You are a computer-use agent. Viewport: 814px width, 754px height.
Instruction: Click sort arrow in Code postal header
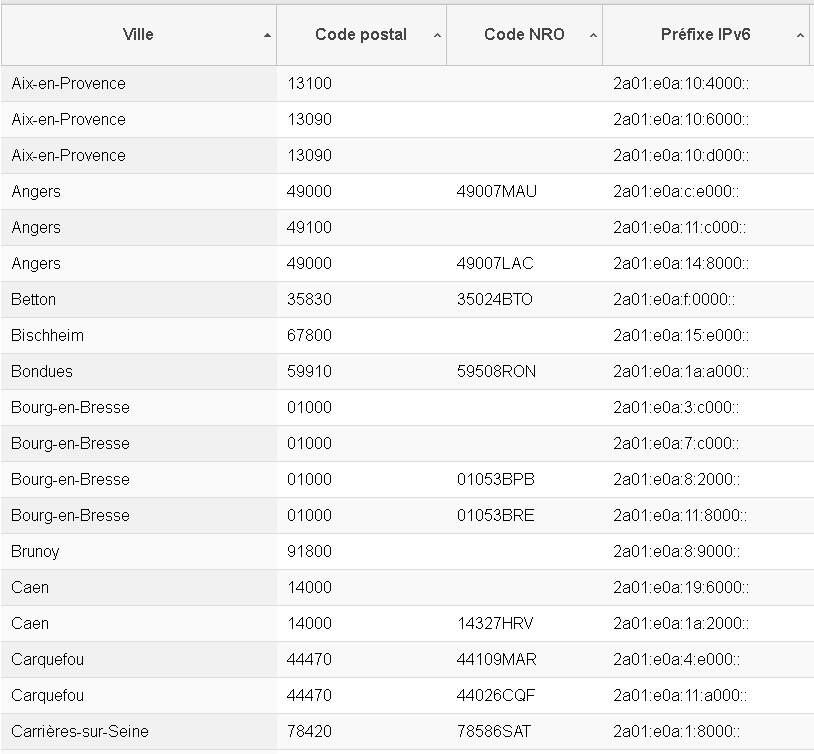[x=438, y=35]
